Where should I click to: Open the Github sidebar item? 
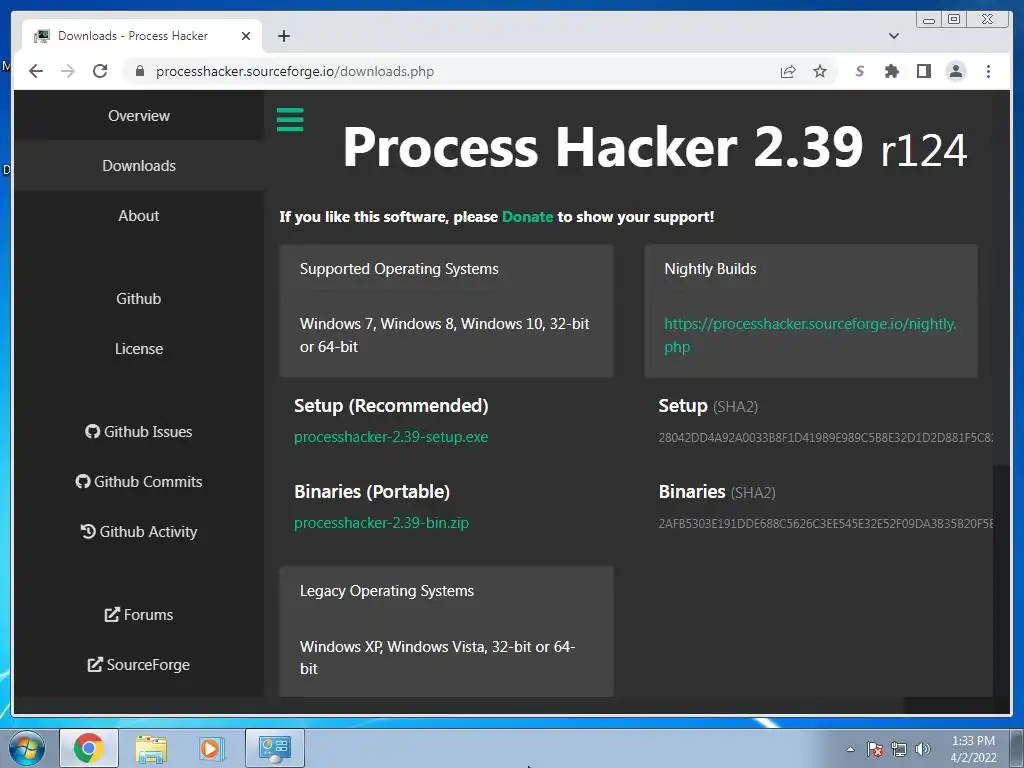[138, 298]
